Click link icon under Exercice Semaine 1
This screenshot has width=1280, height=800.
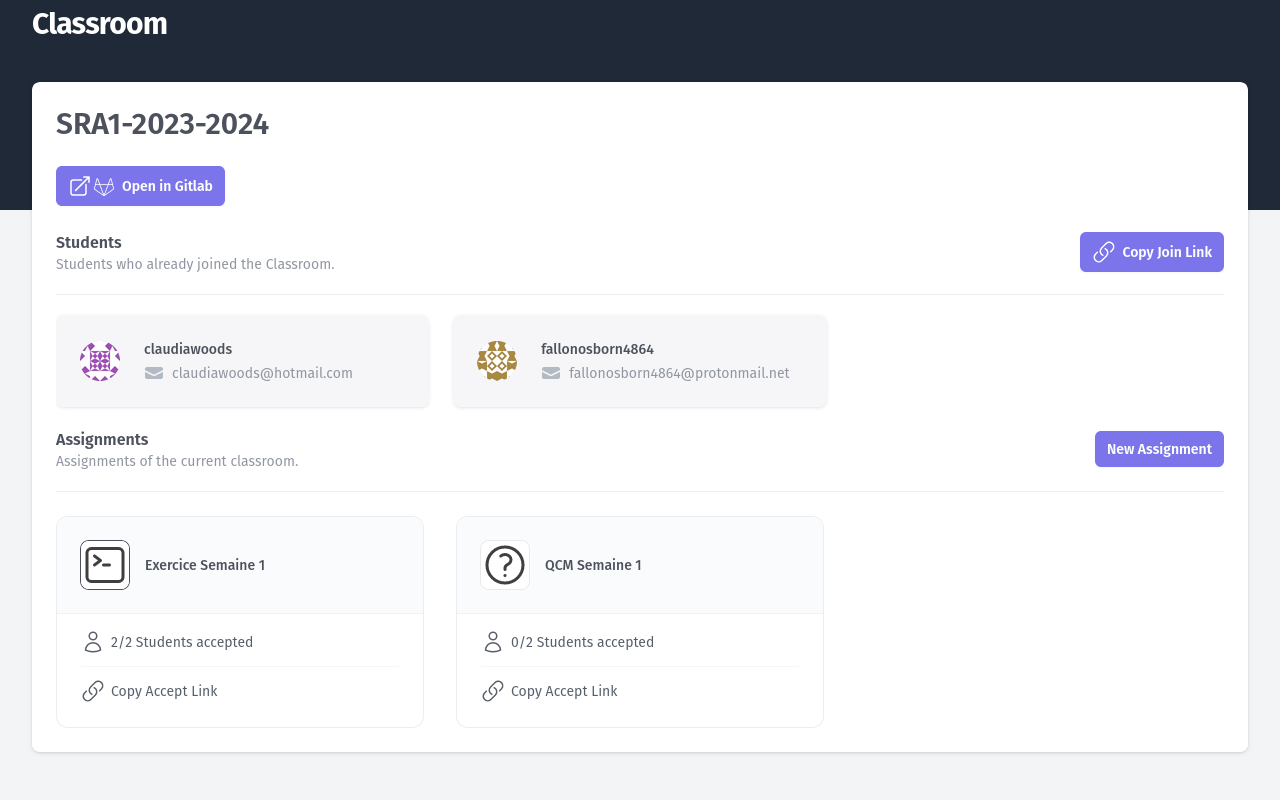pos(93,691)
